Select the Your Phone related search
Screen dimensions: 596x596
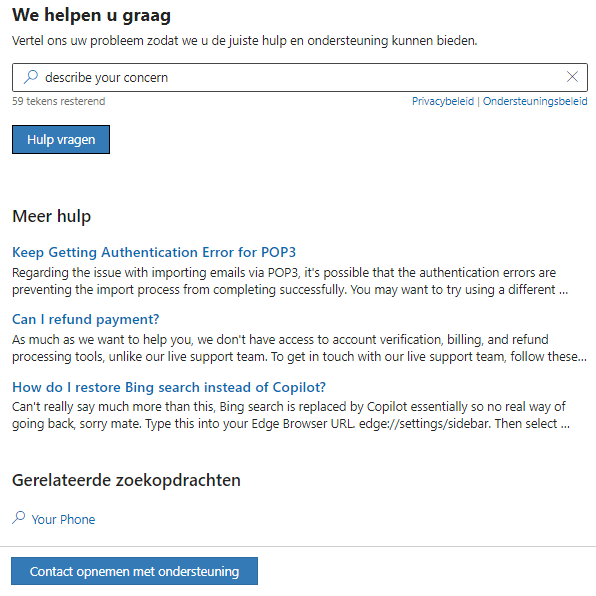tap(63, 520)
